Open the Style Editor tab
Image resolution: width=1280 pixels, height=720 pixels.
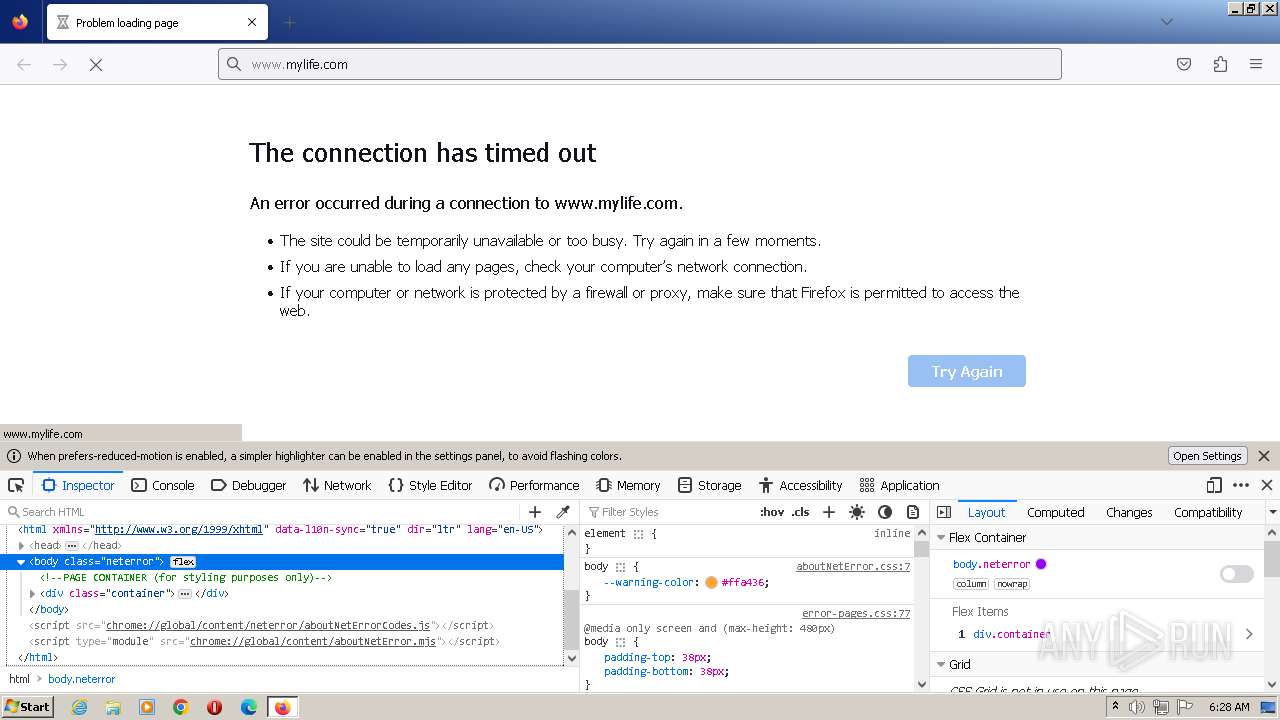point(430,485)
